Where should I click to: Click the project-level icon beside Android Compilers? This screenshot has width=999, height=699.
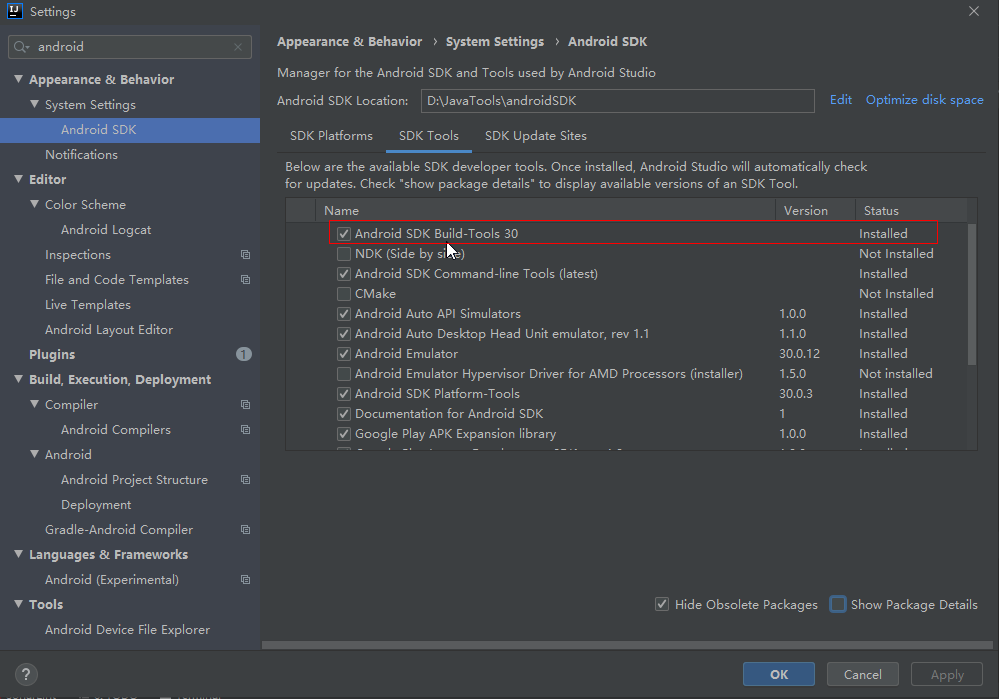(x=245, y=429)
